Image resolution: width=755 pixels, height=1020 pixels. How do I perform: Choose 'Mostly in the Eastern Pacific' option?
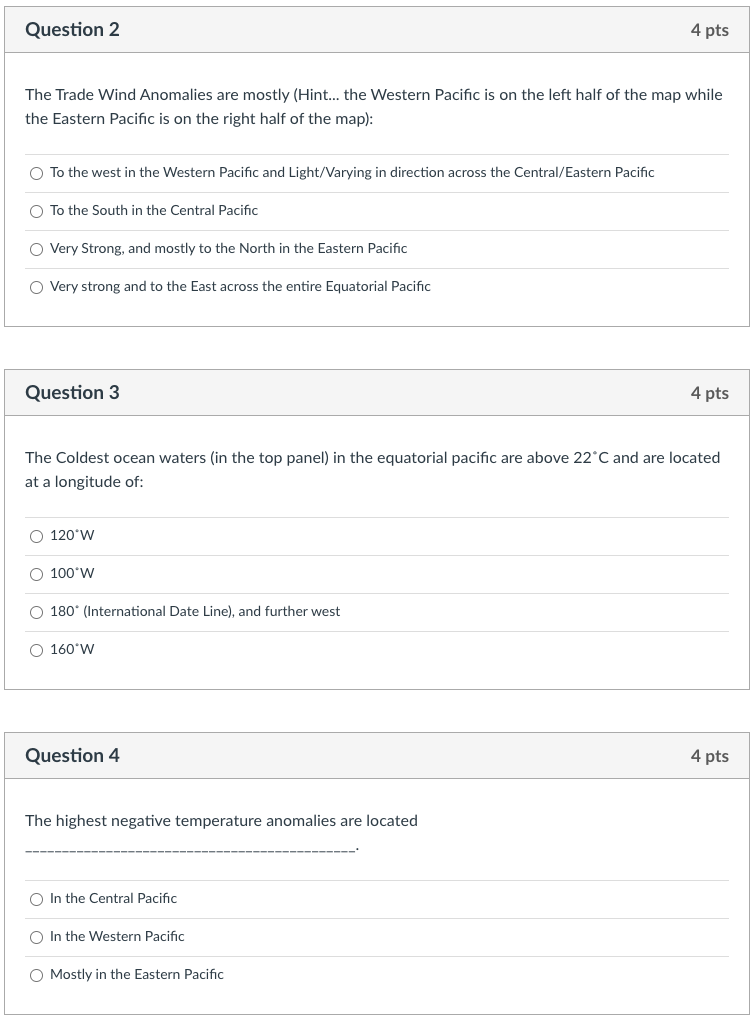point(36,975)
